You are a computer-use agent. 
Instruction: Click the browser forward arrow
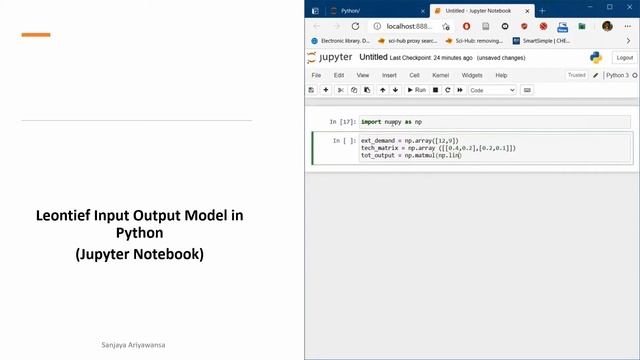point(336,26)
